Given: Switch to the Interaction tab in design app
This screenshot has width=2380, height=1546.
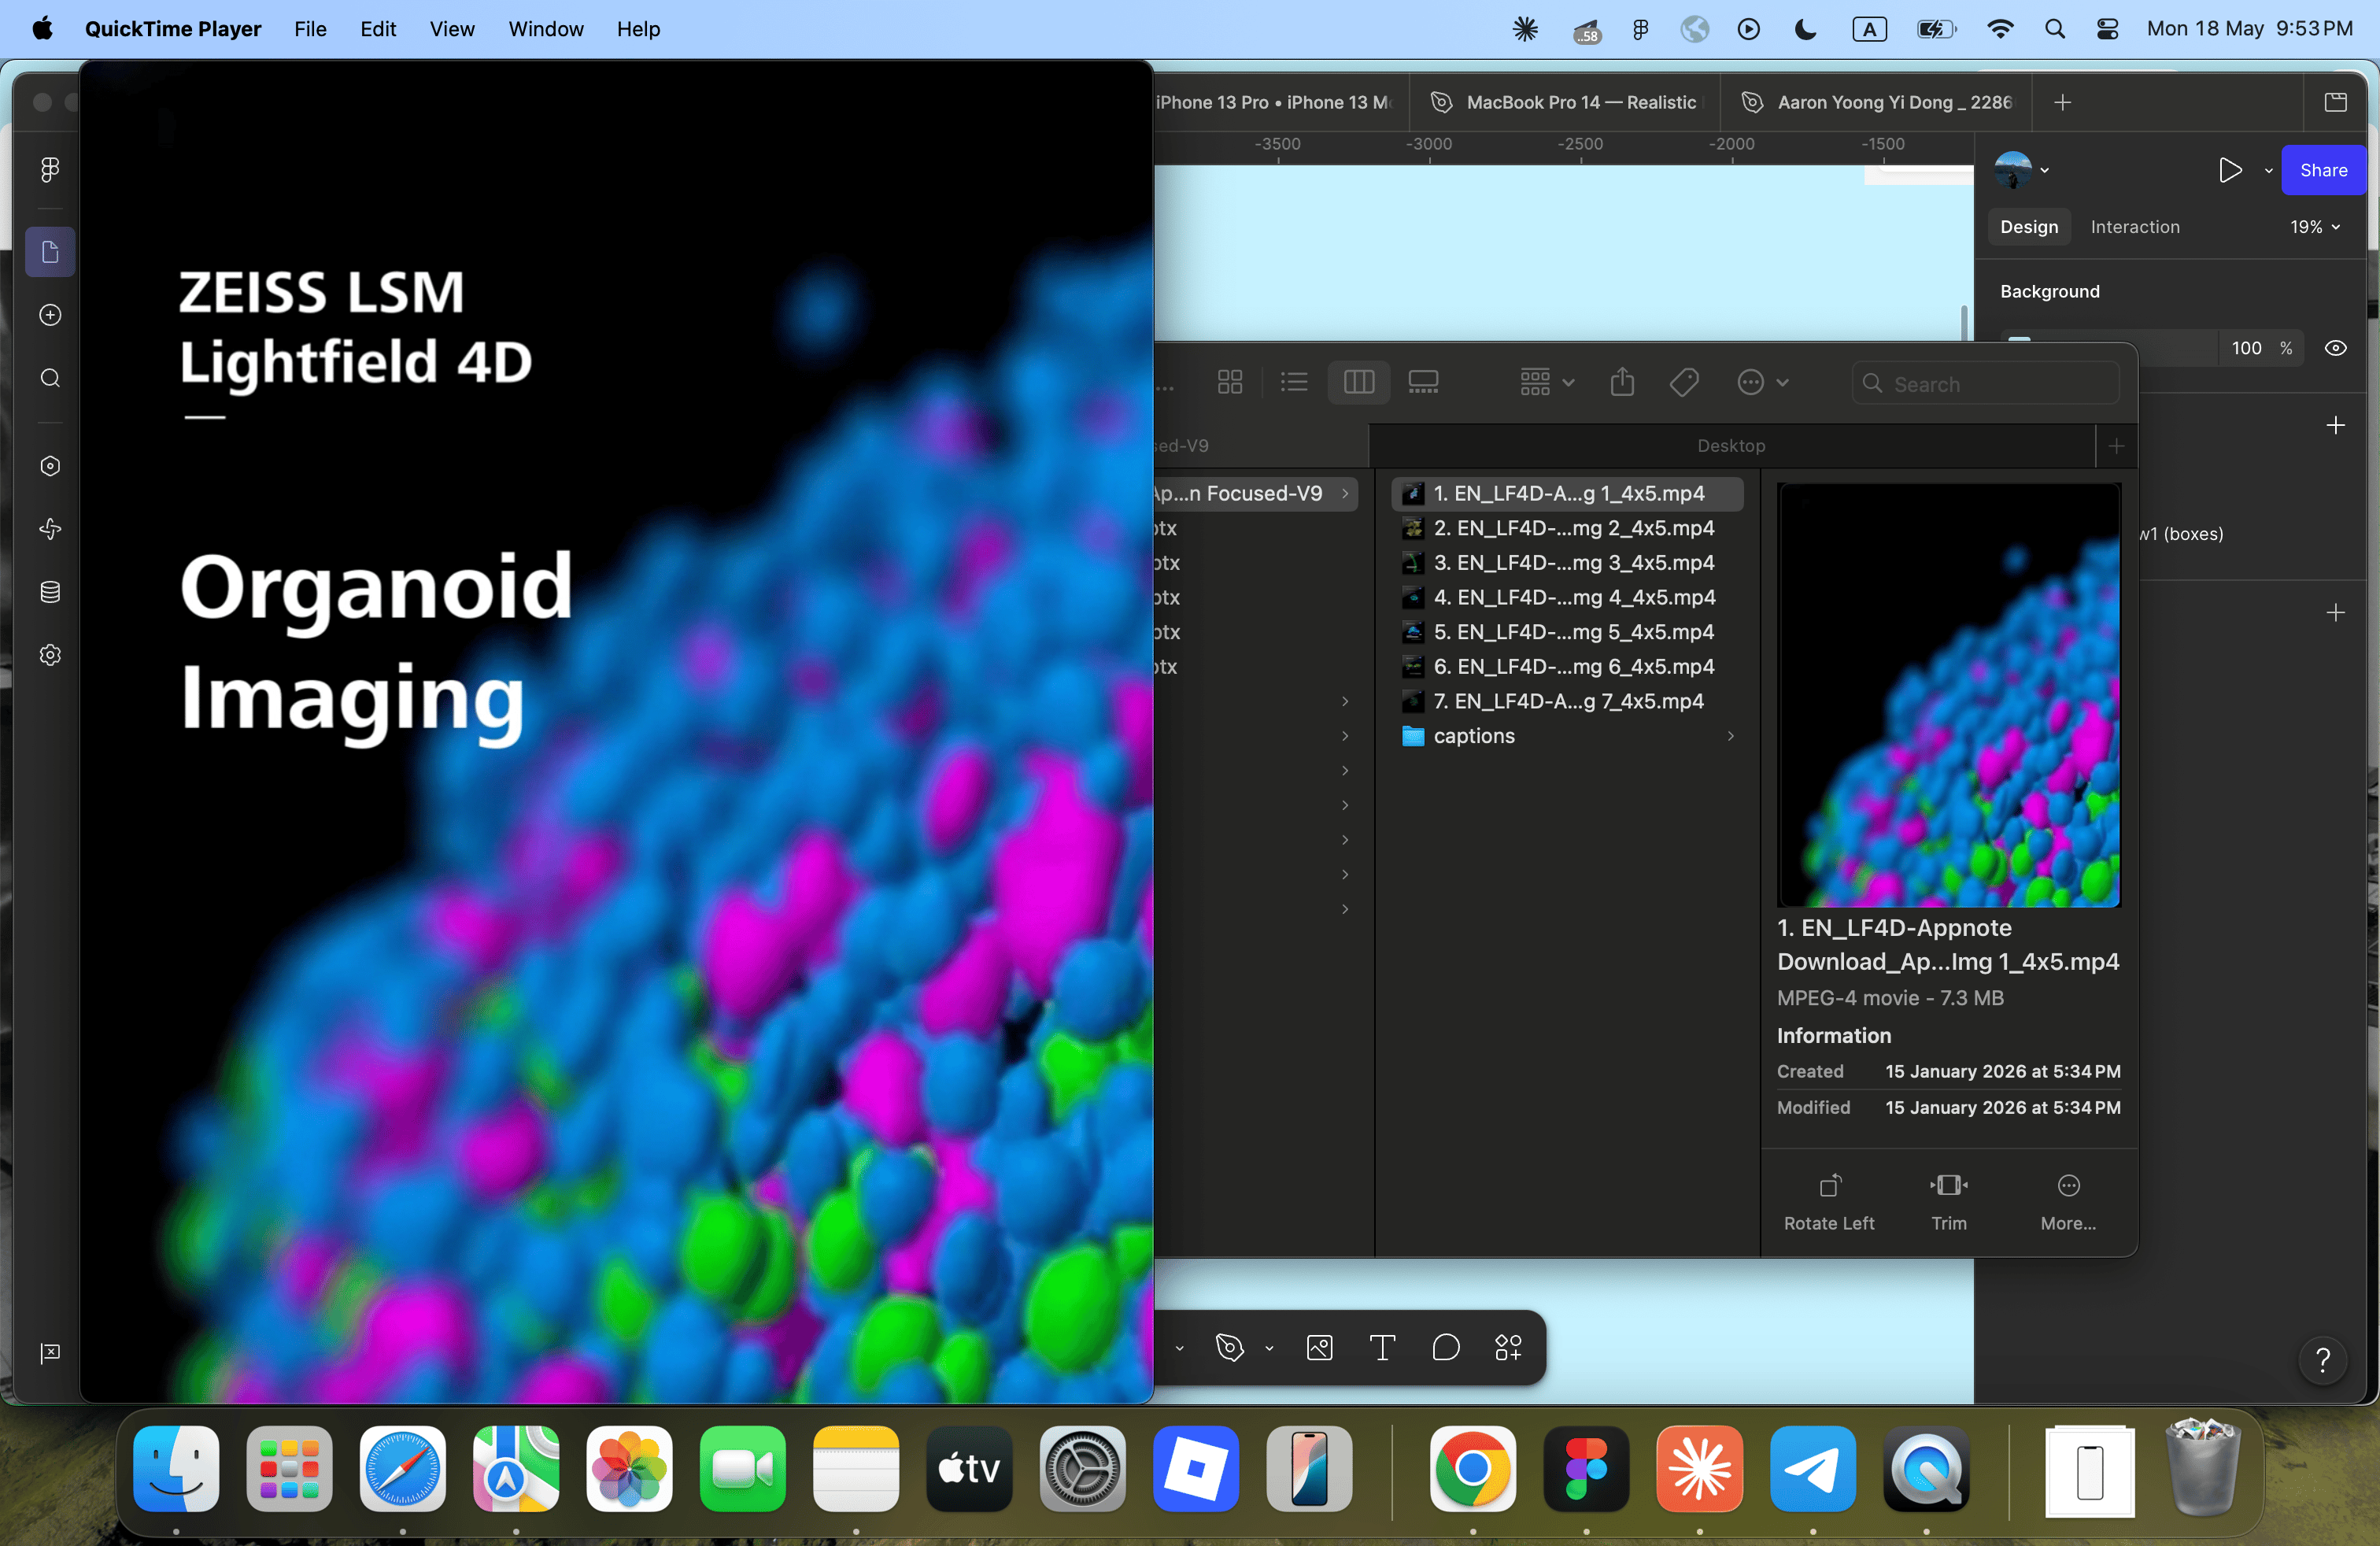Looking at the screenshot, I should click(2135, 227).
